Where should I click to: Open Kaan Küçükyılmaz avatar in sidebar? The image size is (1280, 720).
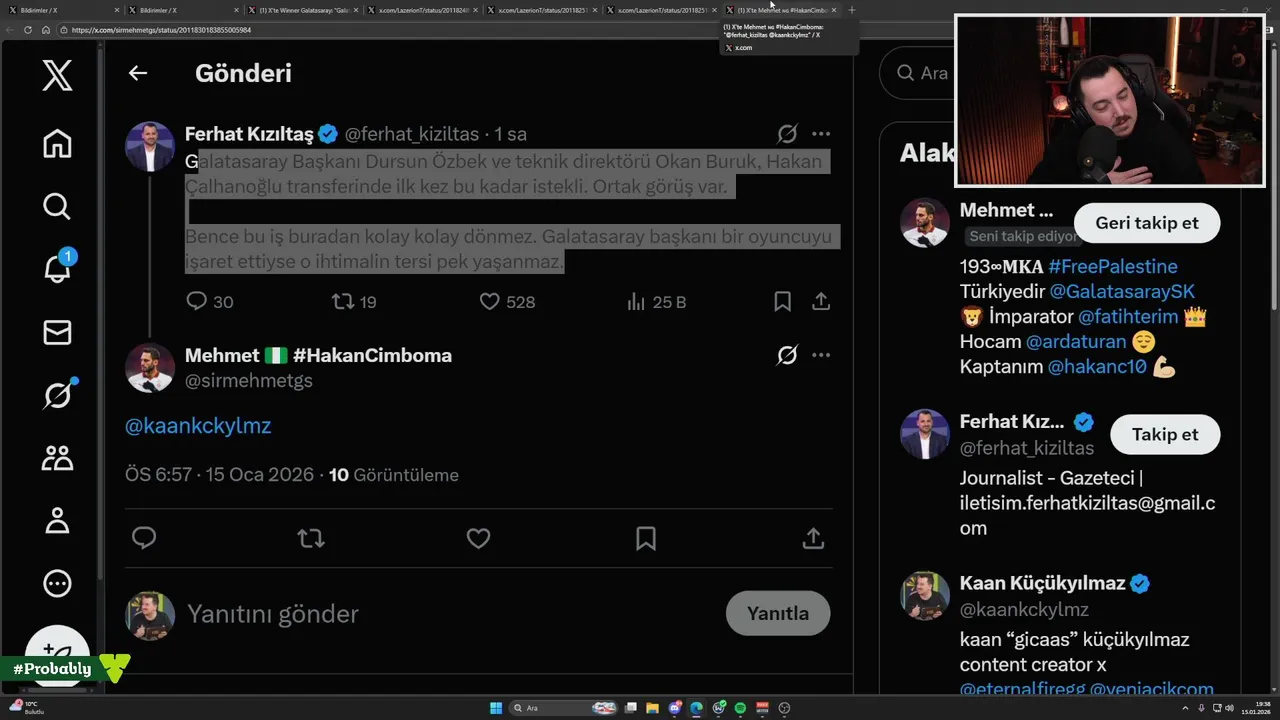click(x=925, y=595)
